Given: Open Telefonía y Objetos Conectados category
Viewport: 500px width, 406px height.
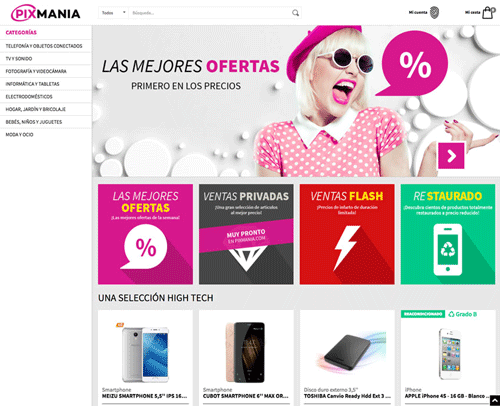Looking at the screenshot, I should pos(44,46).
